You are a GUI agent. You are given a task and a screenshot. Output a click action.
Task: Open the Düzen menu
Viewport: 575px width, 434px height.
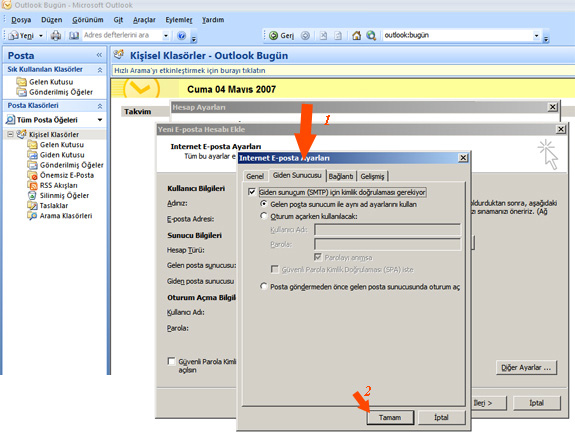point(52,20)
